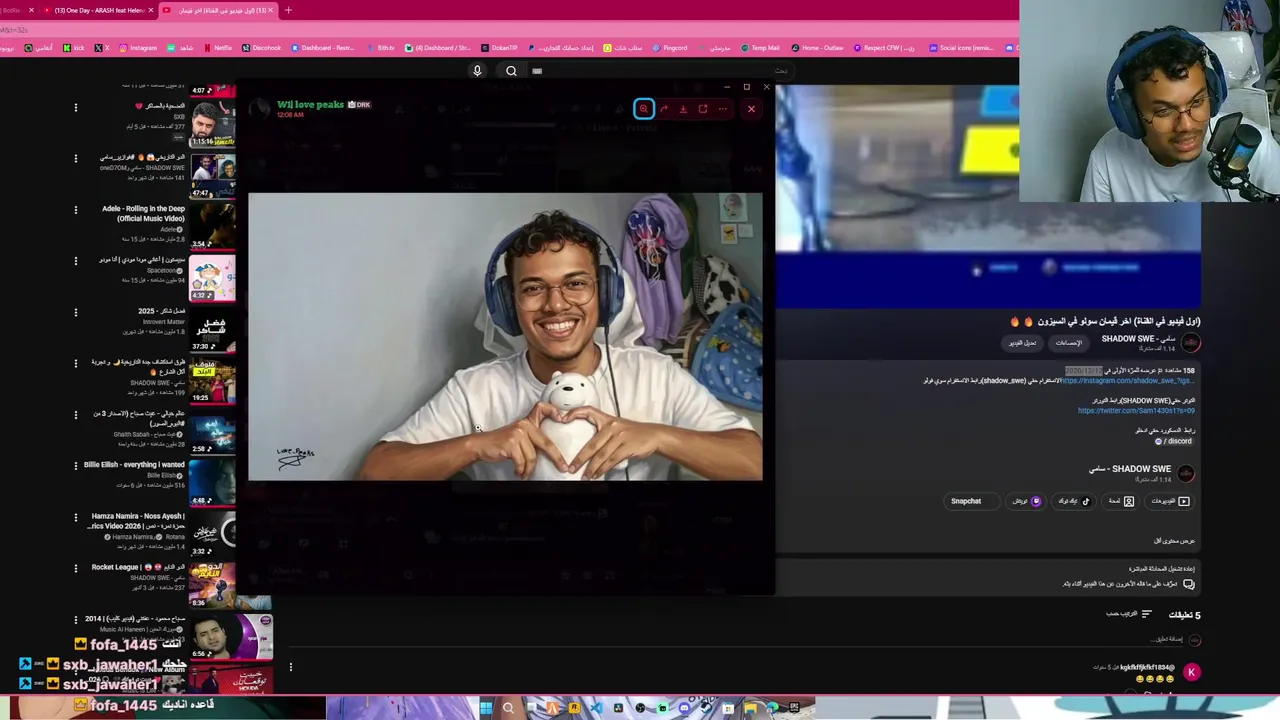Open the Social icons bookmark

961,48
